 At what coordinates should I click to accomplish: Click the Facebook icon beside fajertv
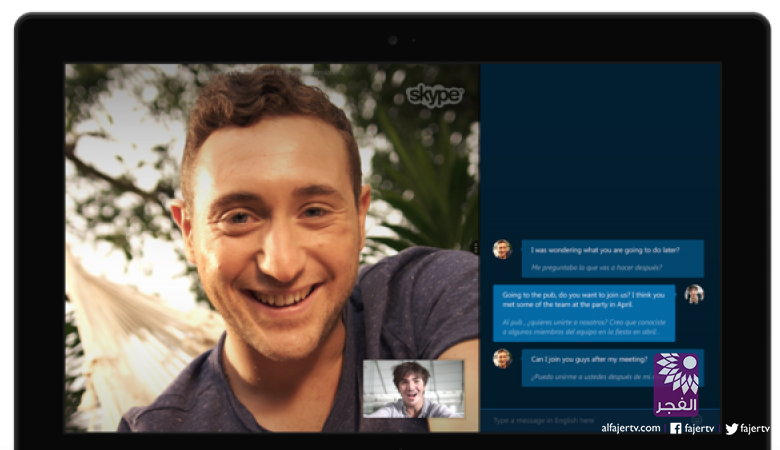[x=676, y=428]
